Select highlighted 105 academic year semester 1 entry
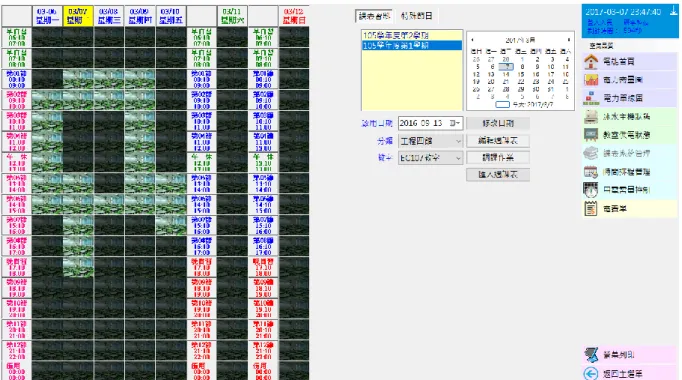The height and width of the screenshot is (380, 682). (x=411, y=45)
